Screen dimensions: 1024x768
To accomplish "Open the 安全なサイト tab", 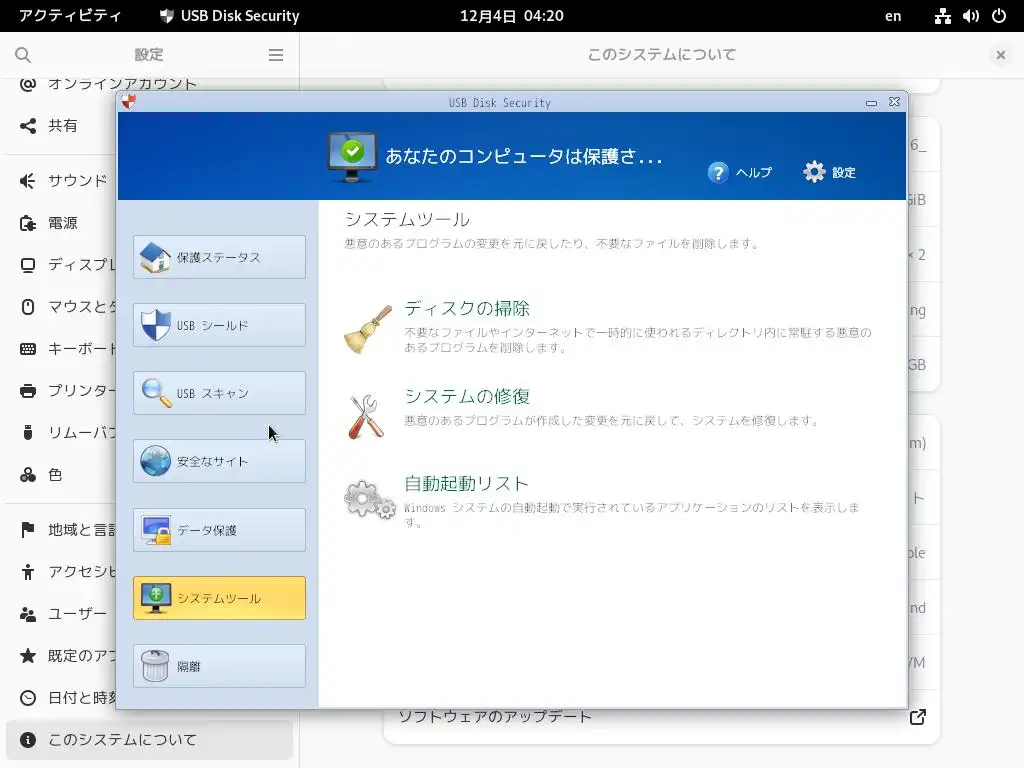I will click(219, 462).
